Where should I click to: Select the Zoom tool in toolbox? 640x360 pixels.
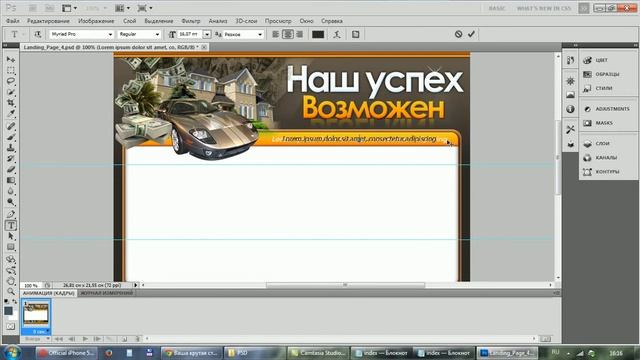(x=11, y=291)
